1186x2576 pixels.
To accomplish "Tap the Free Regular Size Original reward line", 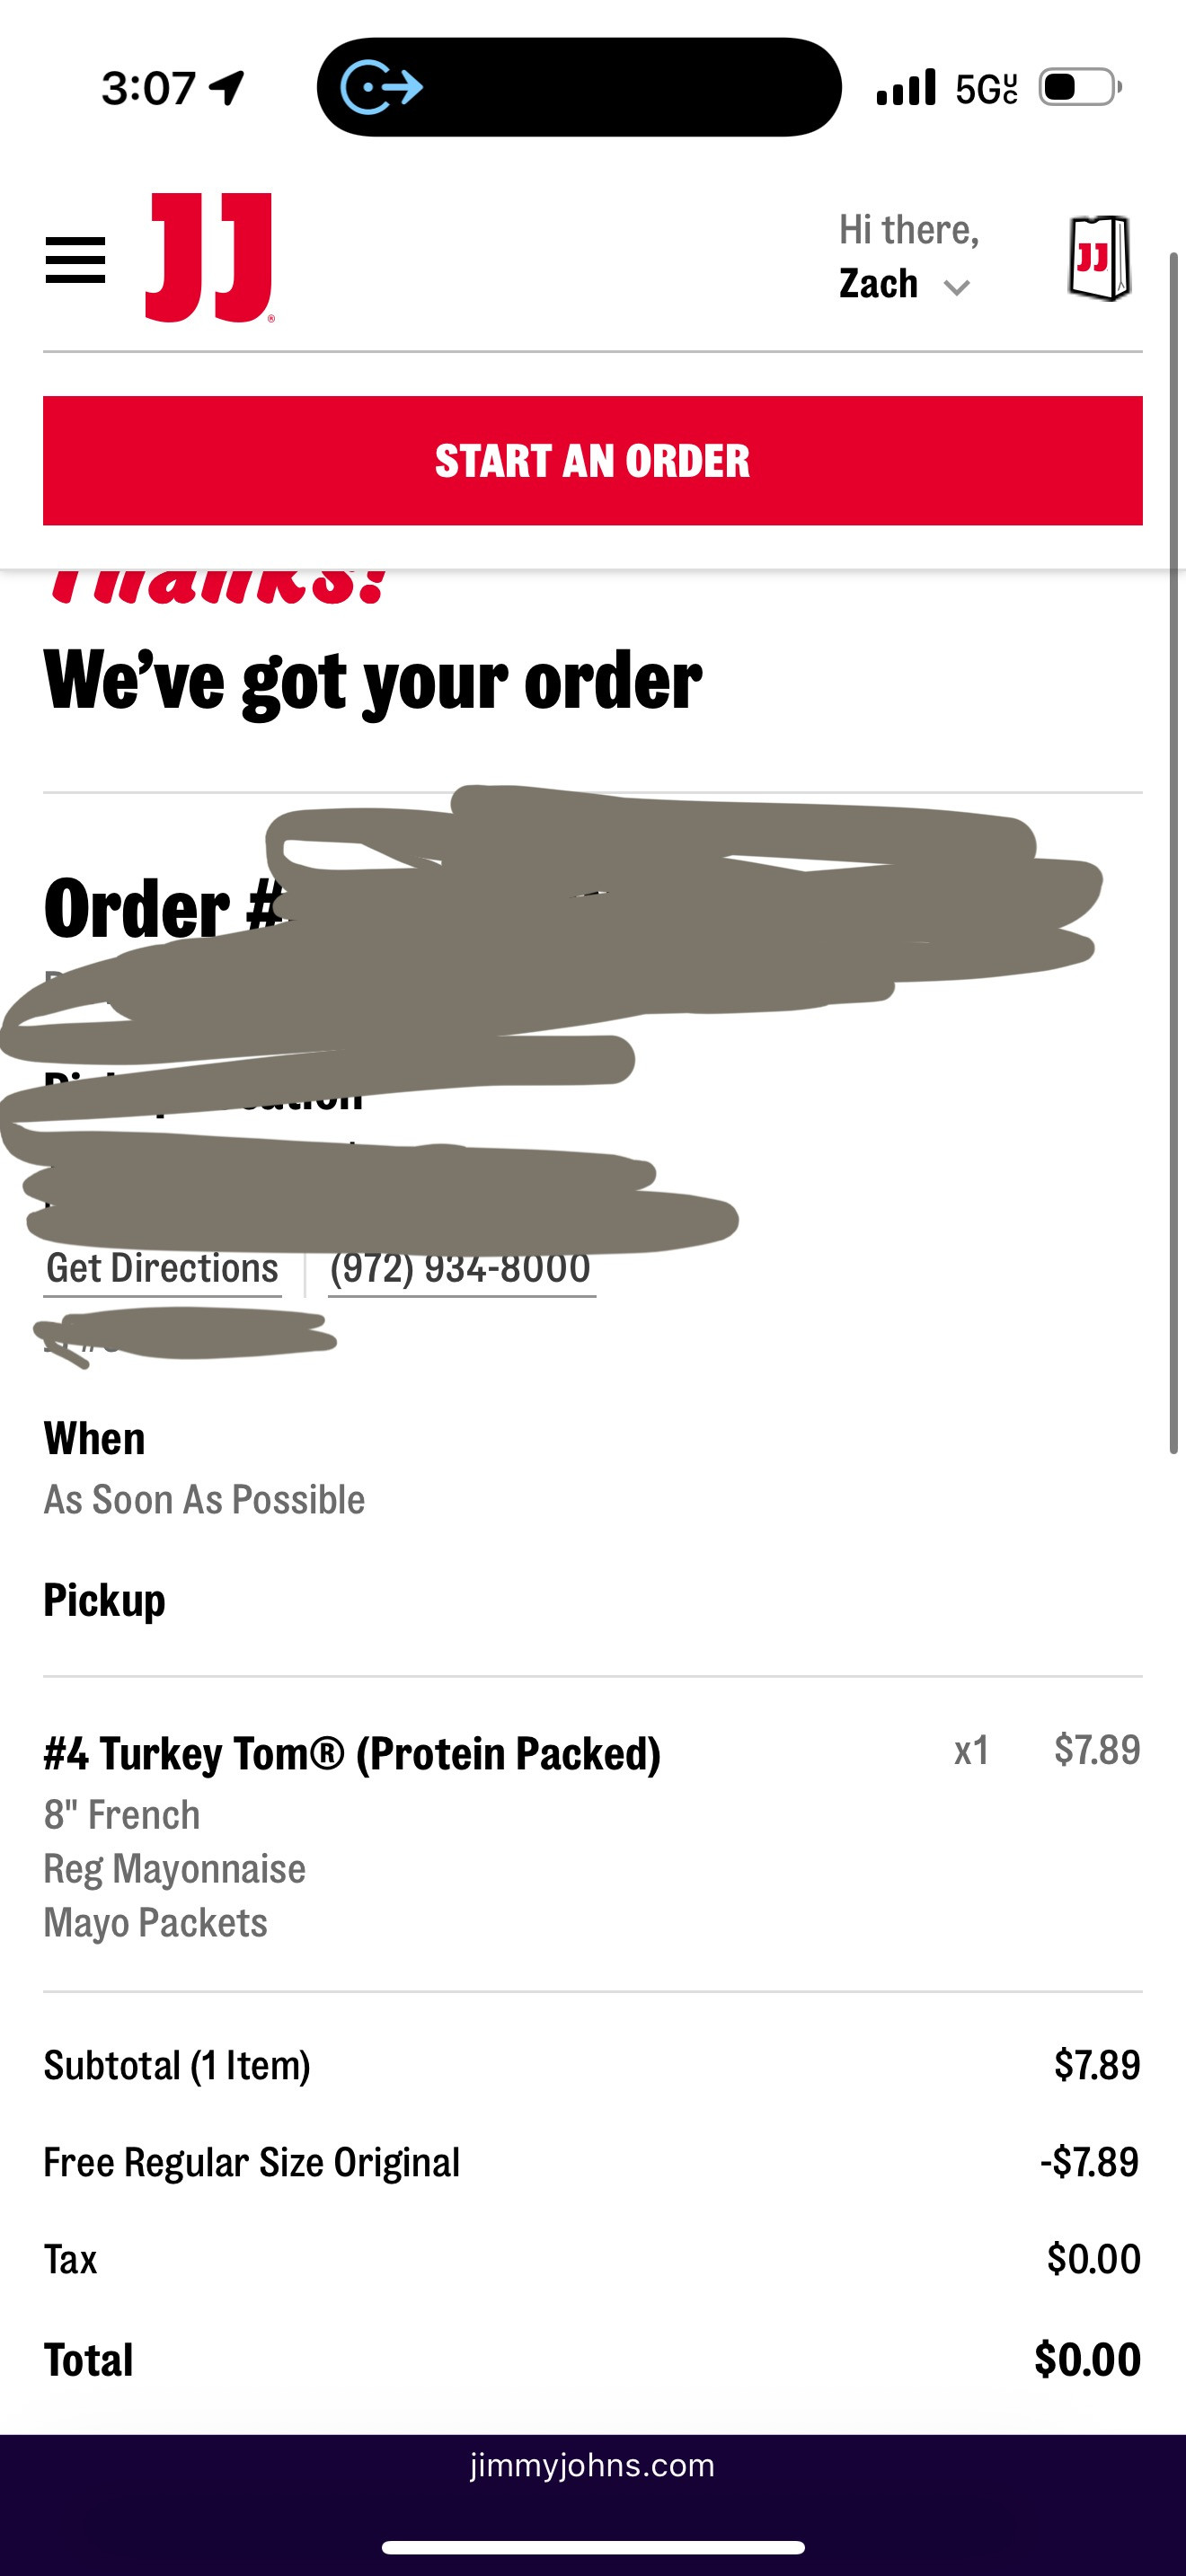I will (252, 2162).
